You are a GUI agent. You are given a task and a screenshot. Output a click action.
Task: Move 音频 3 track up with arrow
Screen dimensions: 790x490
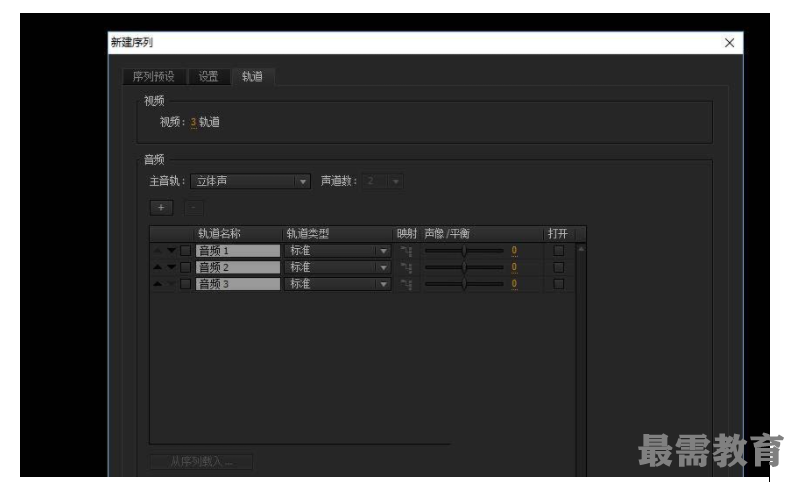[x=157, y=285]
